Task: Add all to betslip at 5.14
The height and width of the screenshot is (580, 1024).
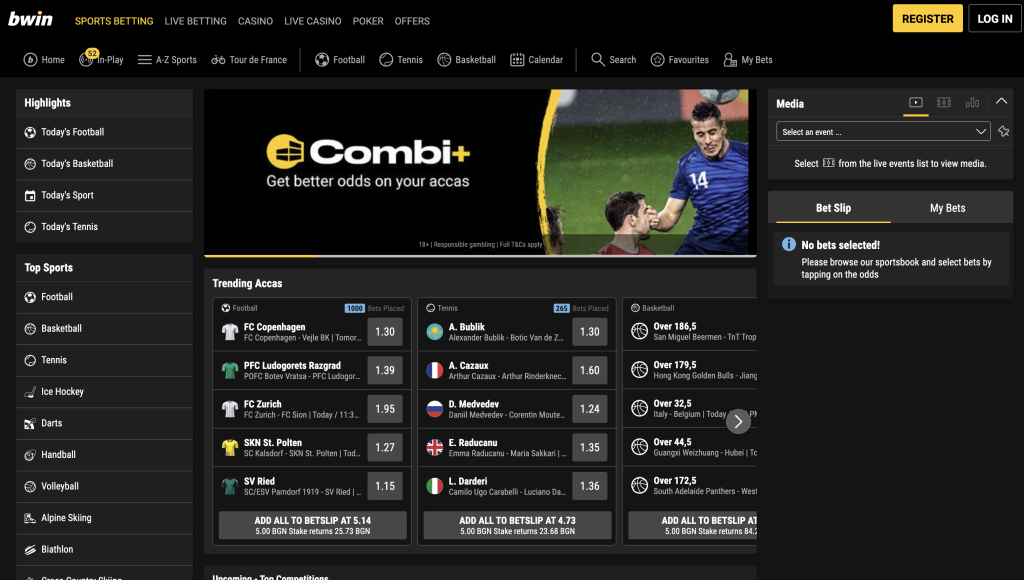Action: [313, 525]
